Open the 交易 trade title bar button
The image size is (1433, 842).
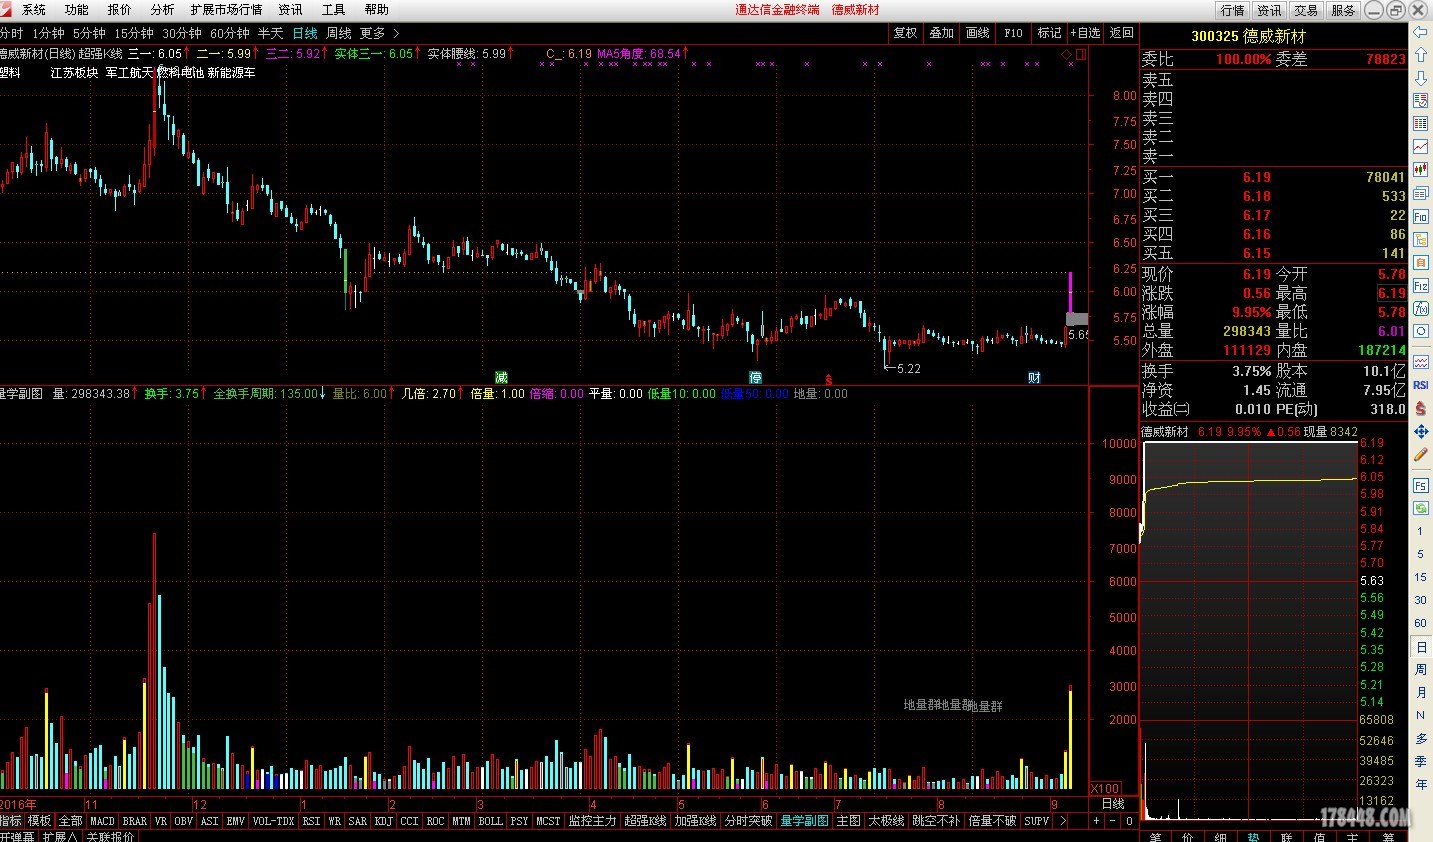[1306, 10]
